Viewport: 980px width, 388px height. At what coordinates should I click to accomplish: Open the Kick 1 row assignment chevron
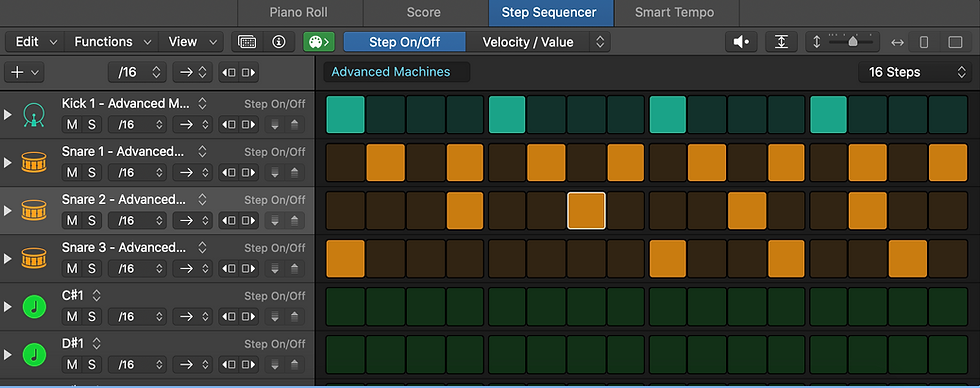pyautogui.click(x=202, y=104)
